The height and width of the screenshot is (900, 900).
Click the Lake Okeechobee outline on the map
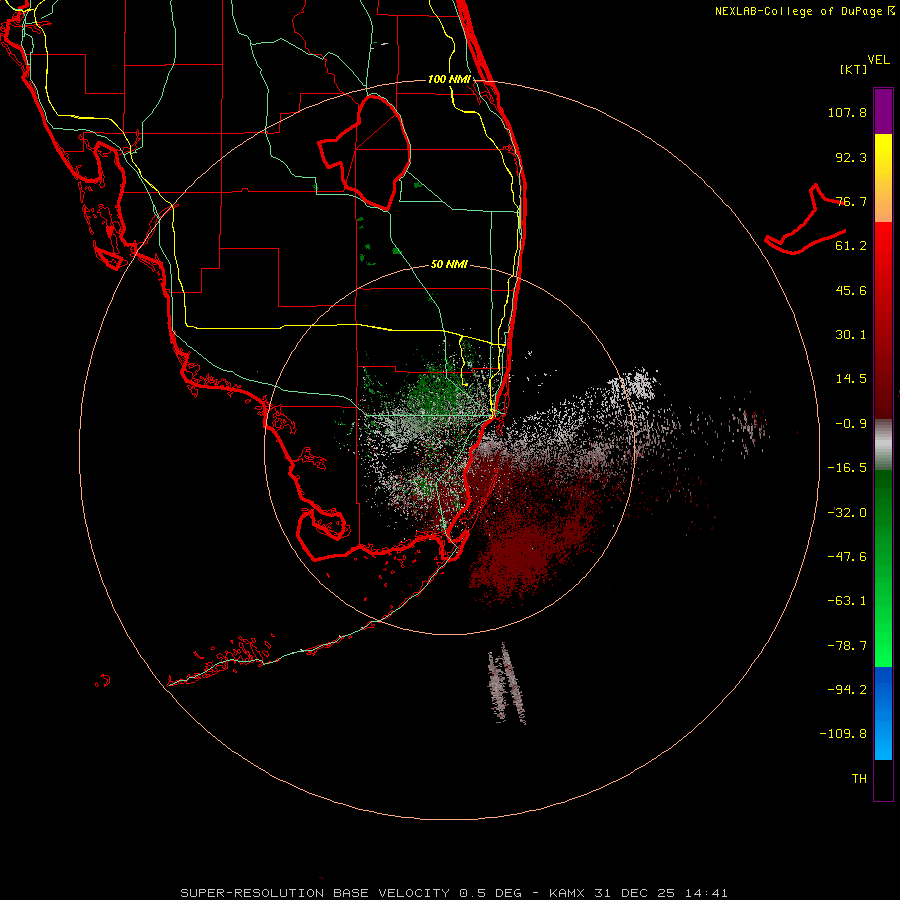[x=364, y=152]
